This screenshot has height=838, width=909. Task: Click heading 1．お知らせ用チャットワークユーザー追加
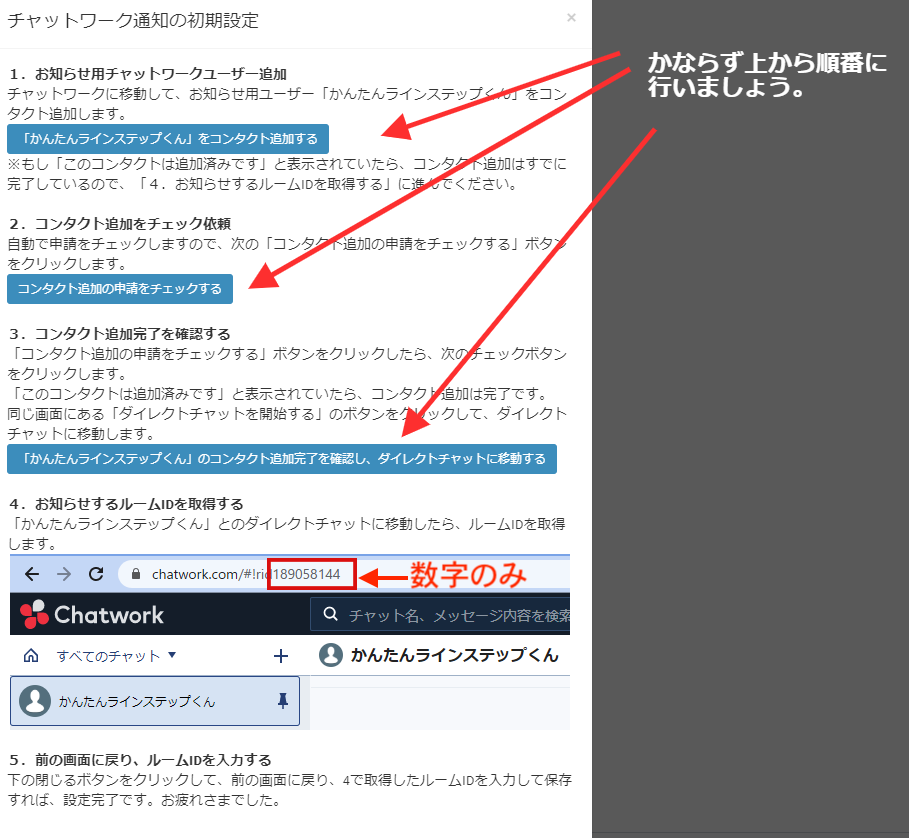(148, 74)
